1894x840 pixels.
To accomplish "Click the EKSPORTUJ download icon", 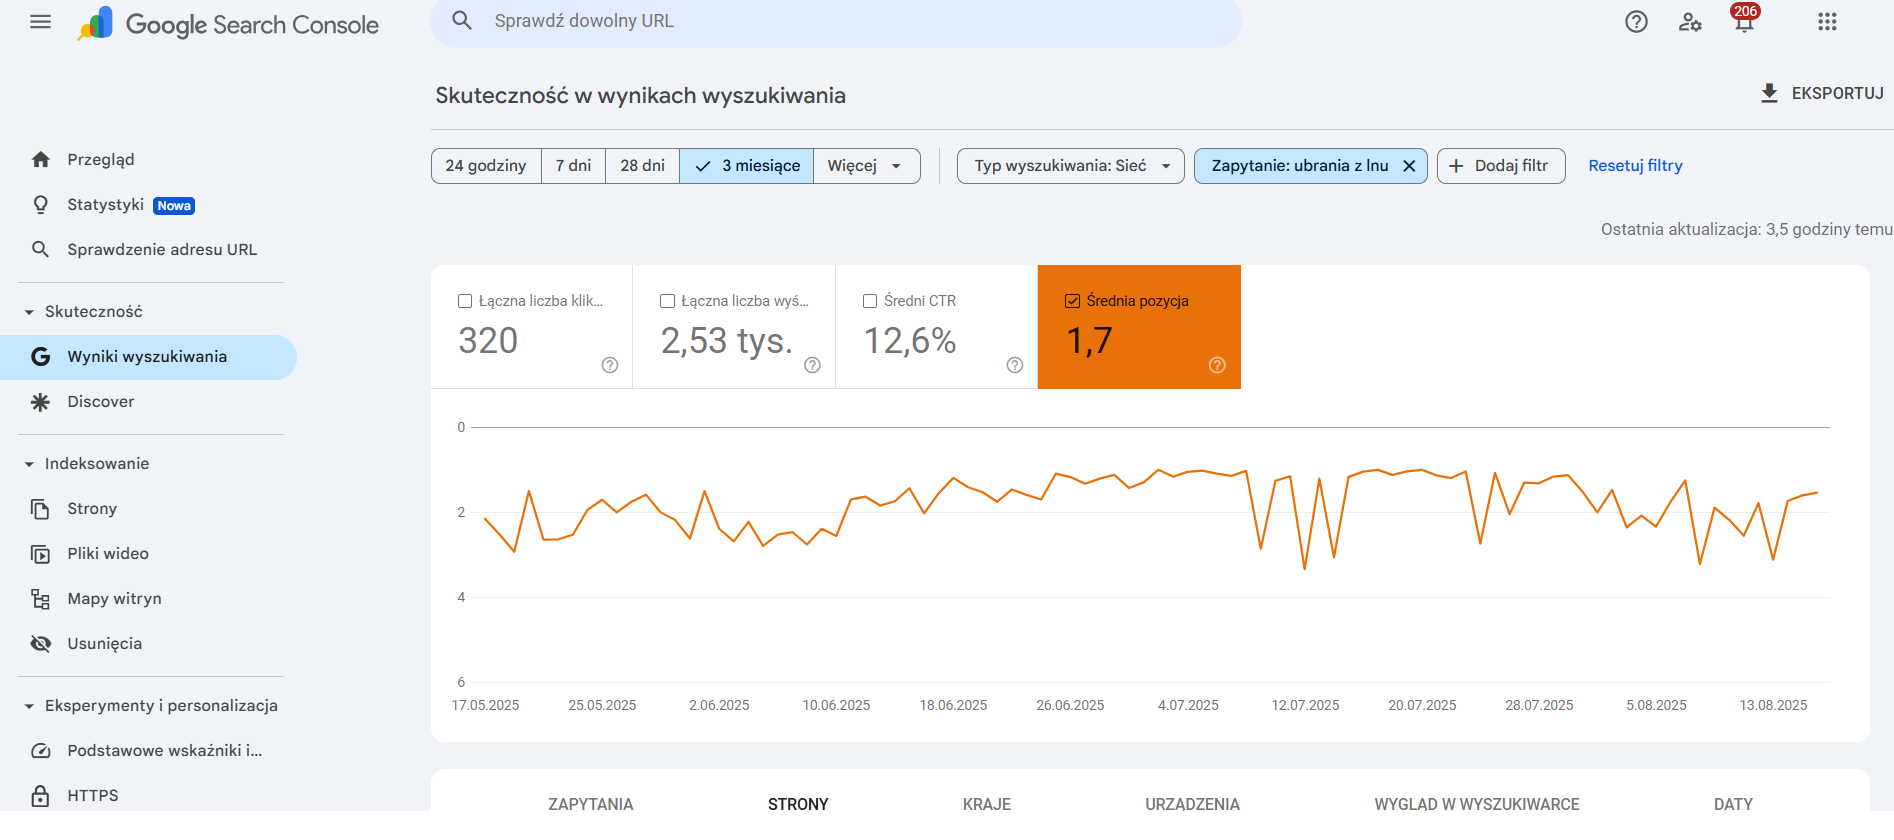I will tap(1769, 93).
